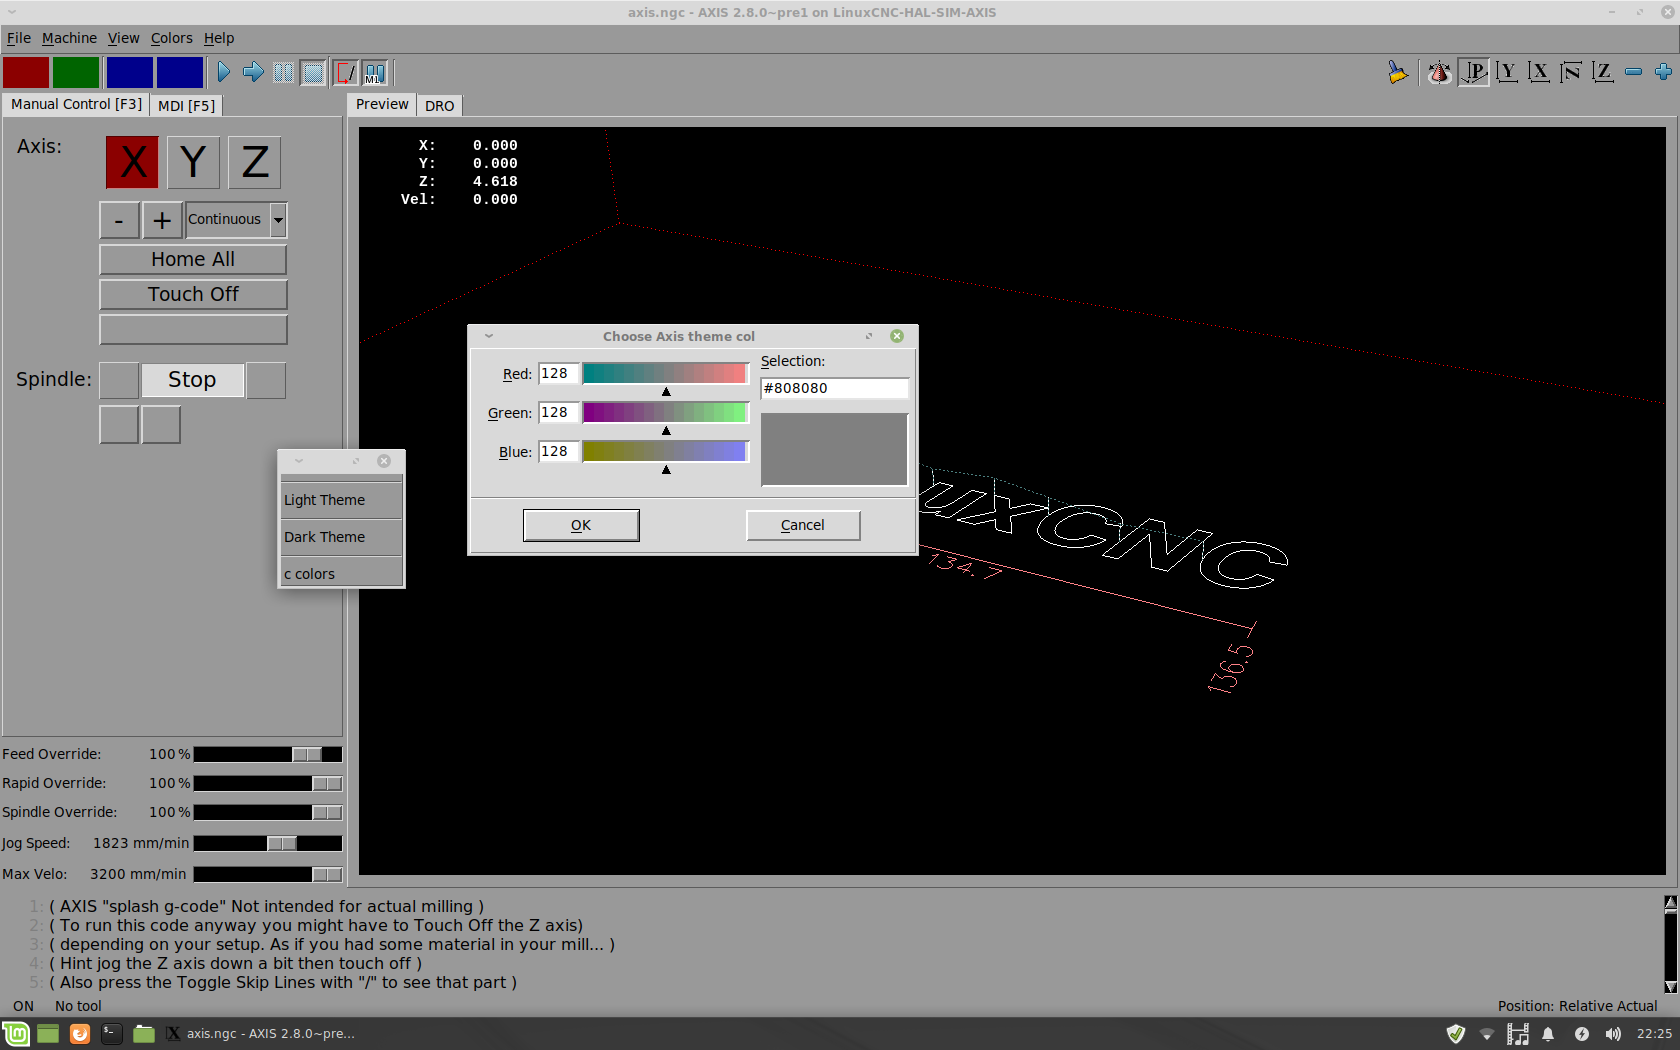Click the Home All button
The height and width of the screenshot is (1050, 1680).
[193, 259]
